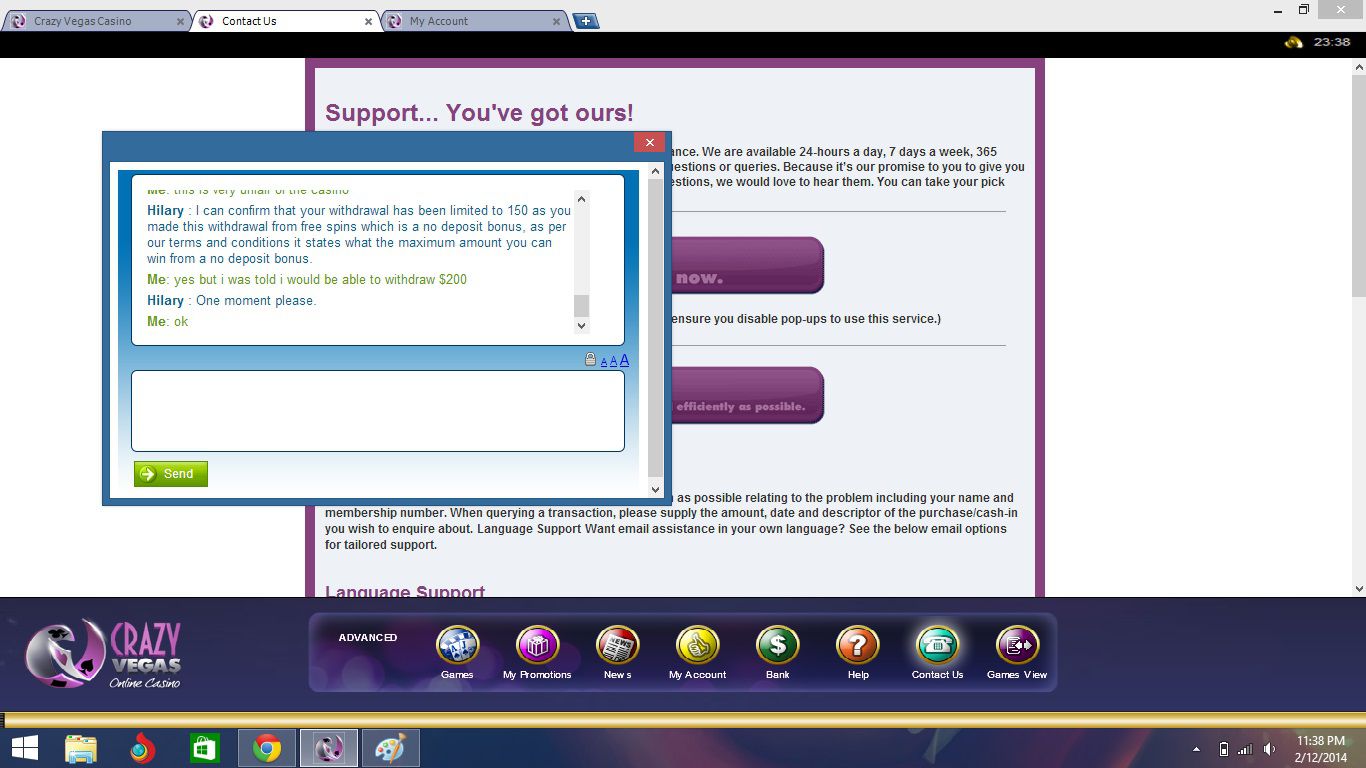Close the Contact Us tab
The height and width of the screenshot is (768, 1366).
[x=368, y=21]
